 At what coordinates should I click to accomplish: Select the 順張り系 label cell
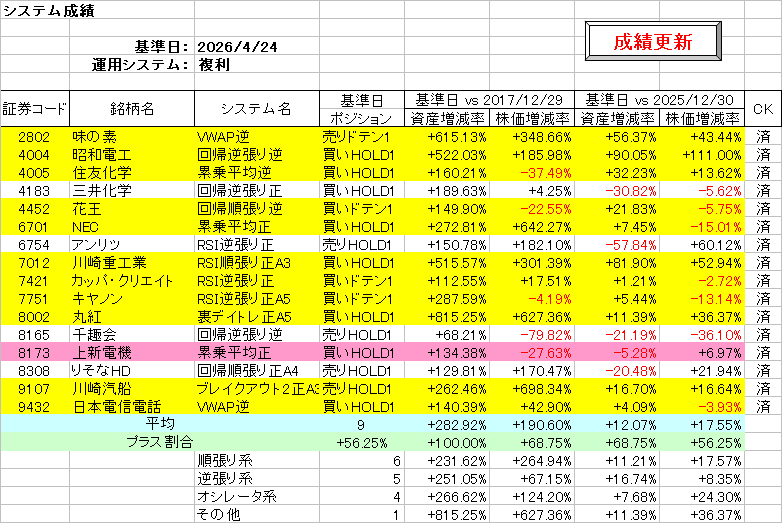257,460
